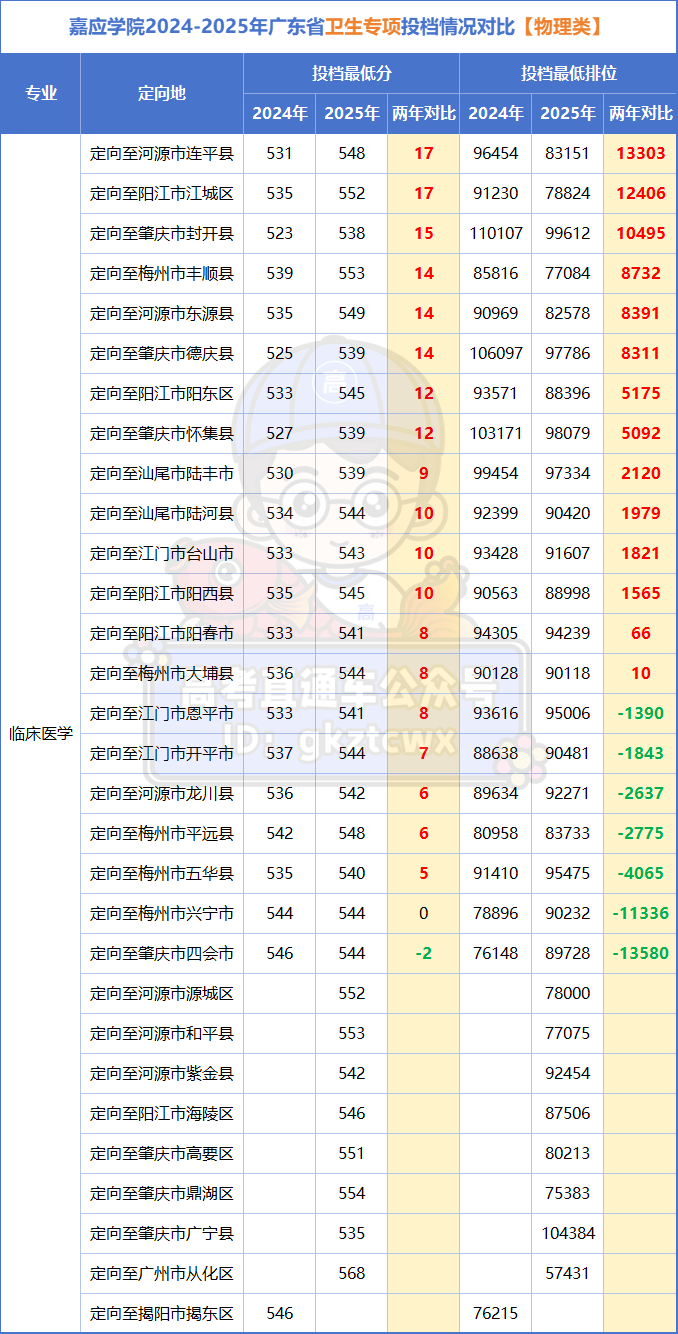Select row 定向至肇庆市高要区
Screen dimensions: 678x1334
pyautogui.click(x=379, y=1154)
